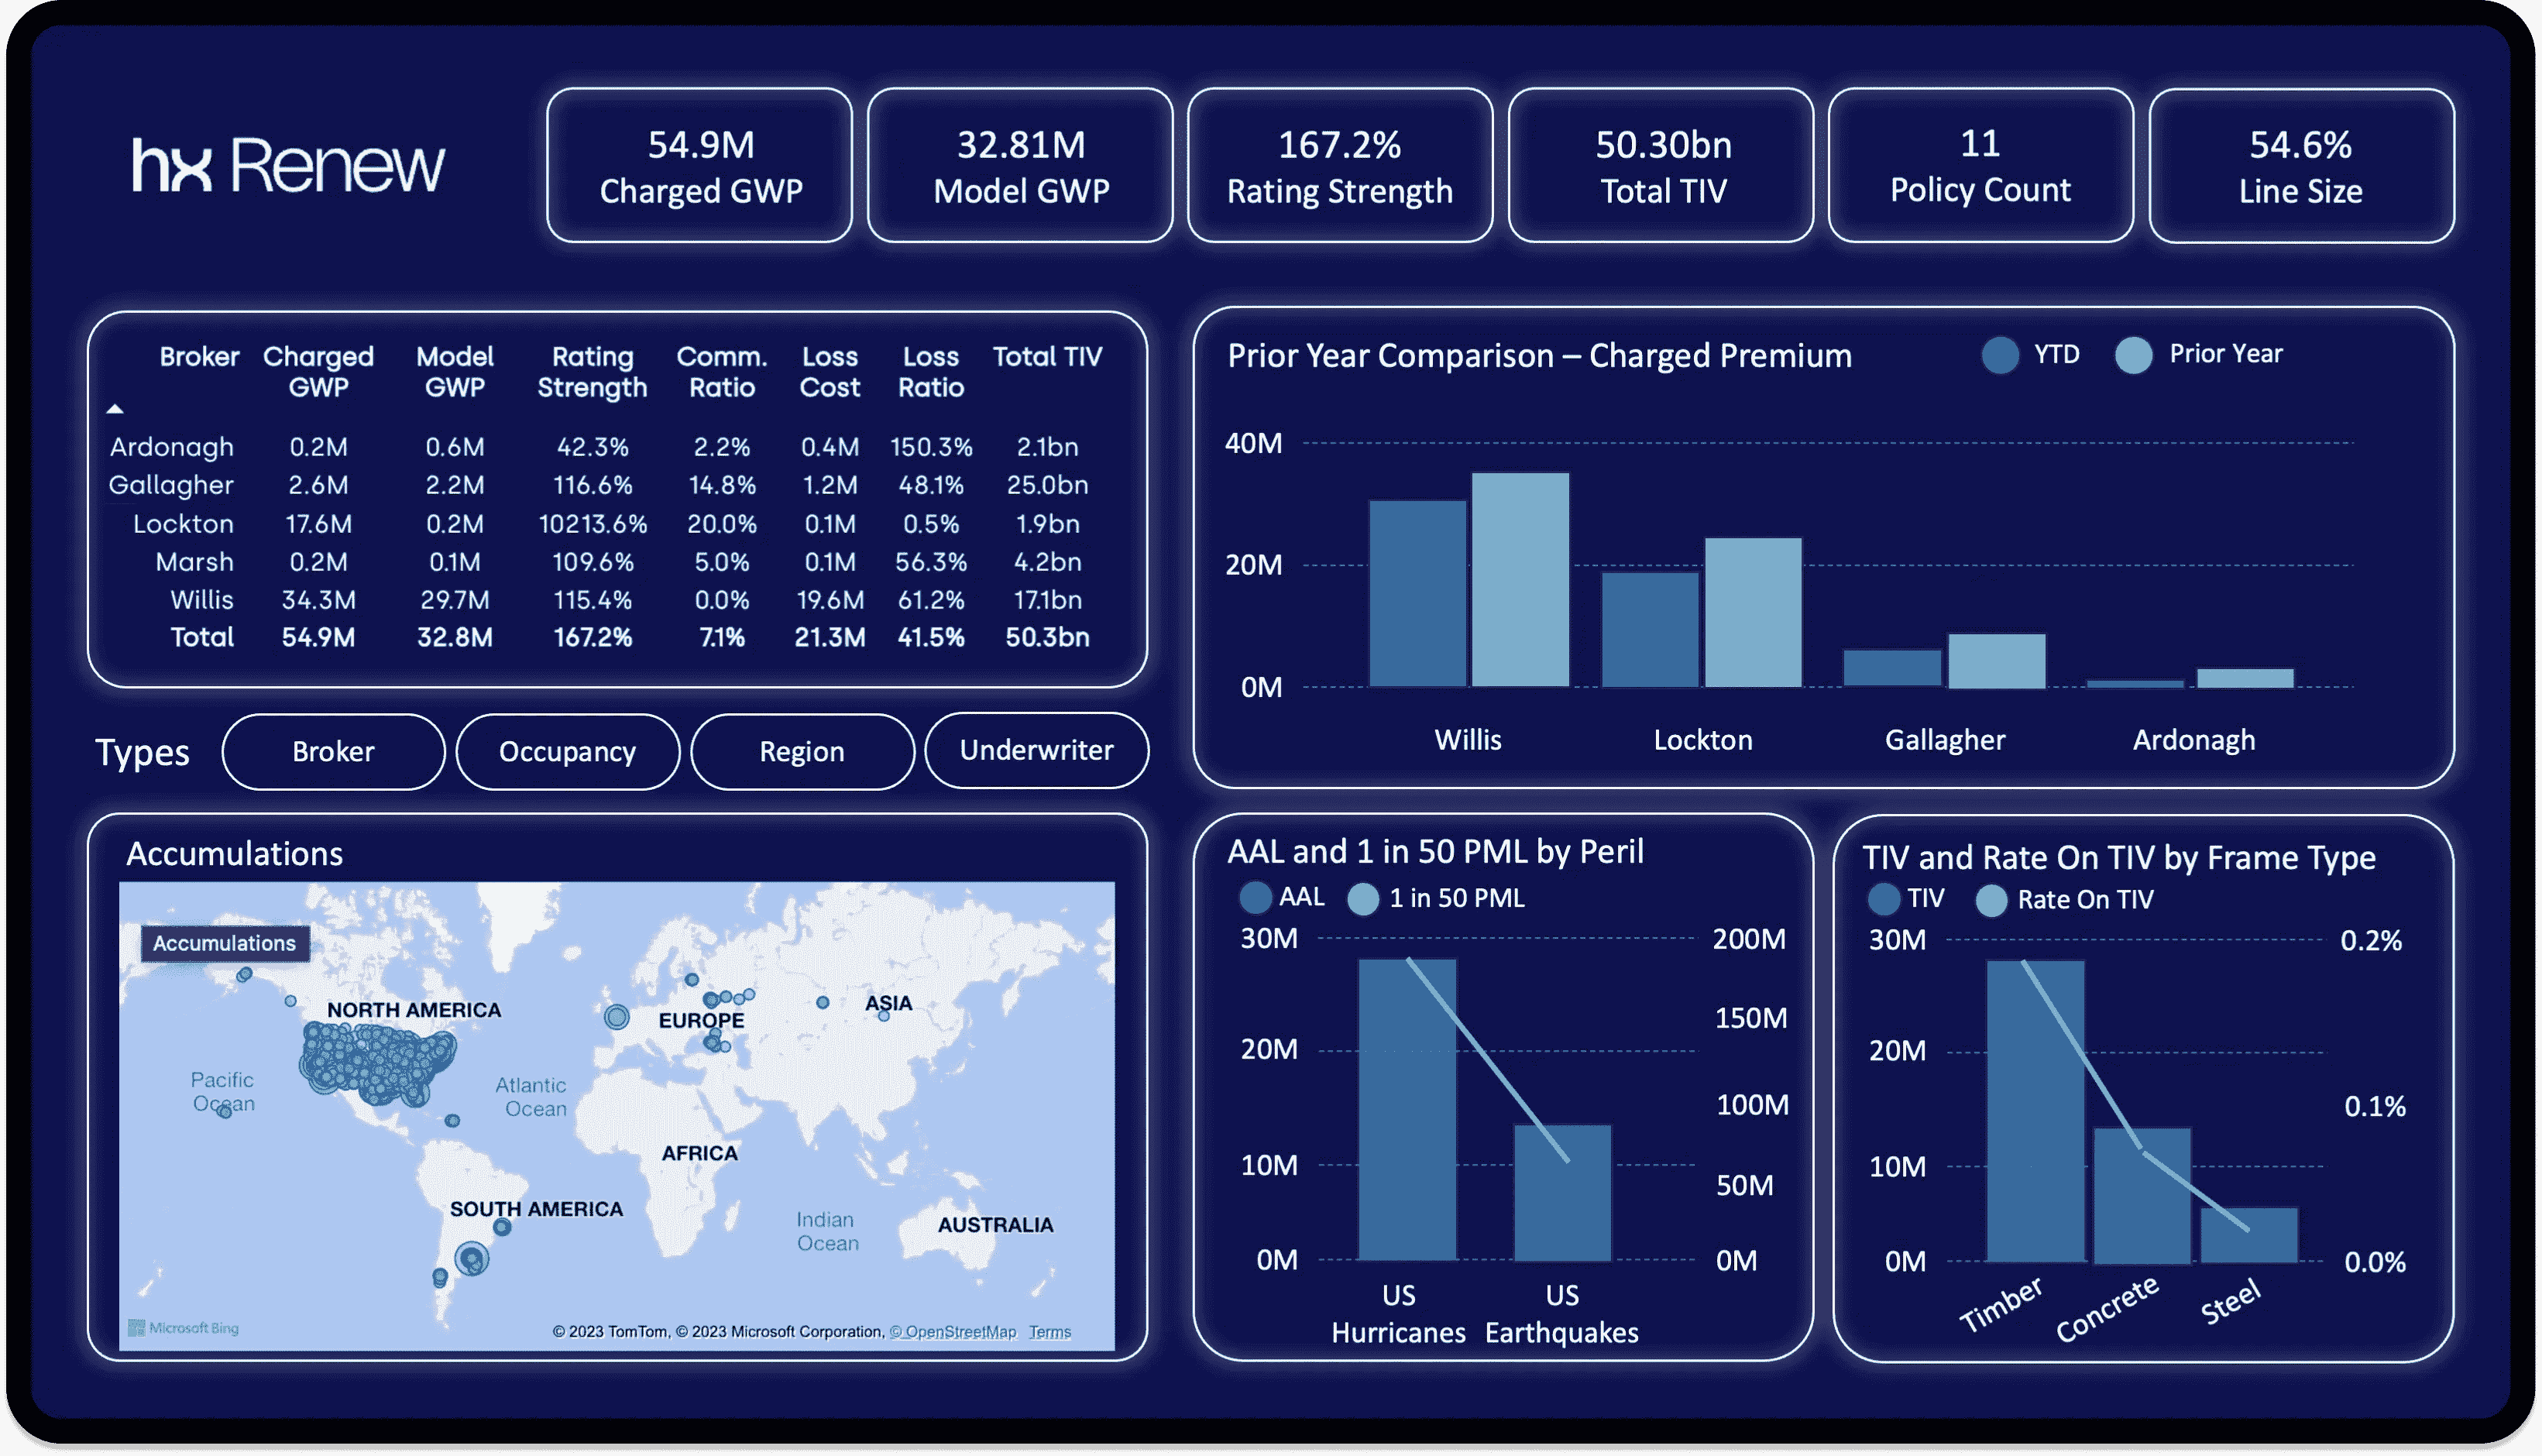Select the Total row label
Image resolution: width=2542 pixels, height=1456 pixels.
coord(202,637)
